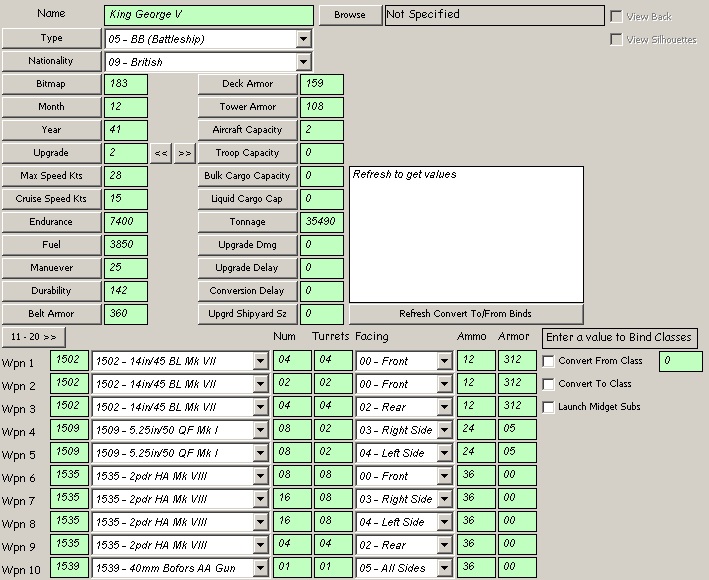Viewport: 709px width, 580px height.
Task: Edit the Wpn 1 Armor value 312
Action: coord(517,360)
